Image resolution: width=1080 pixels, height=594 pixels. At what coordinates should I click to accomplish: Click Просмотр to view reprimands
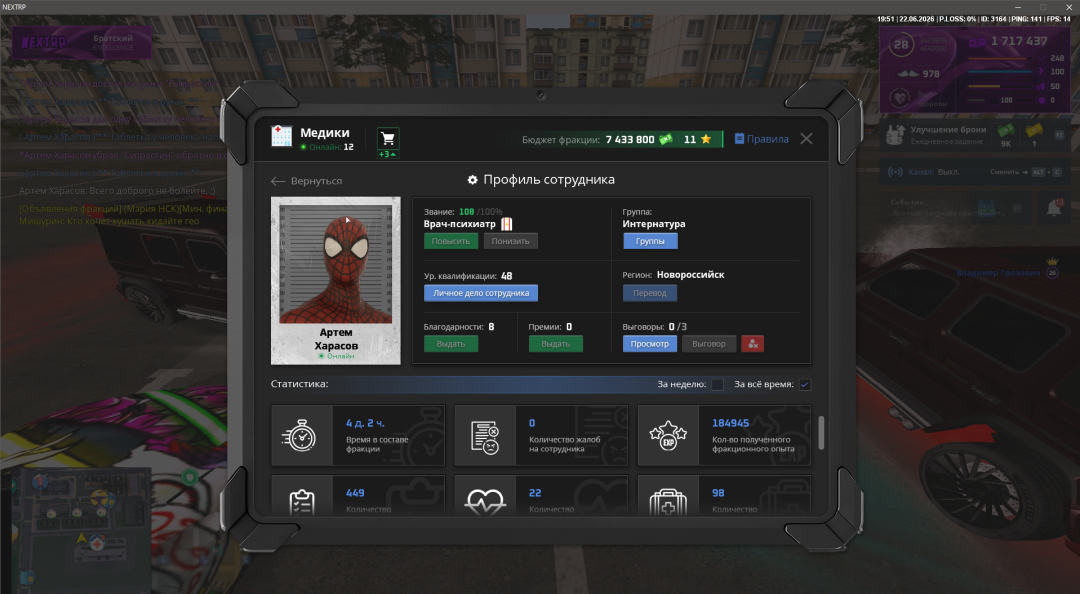650,344
